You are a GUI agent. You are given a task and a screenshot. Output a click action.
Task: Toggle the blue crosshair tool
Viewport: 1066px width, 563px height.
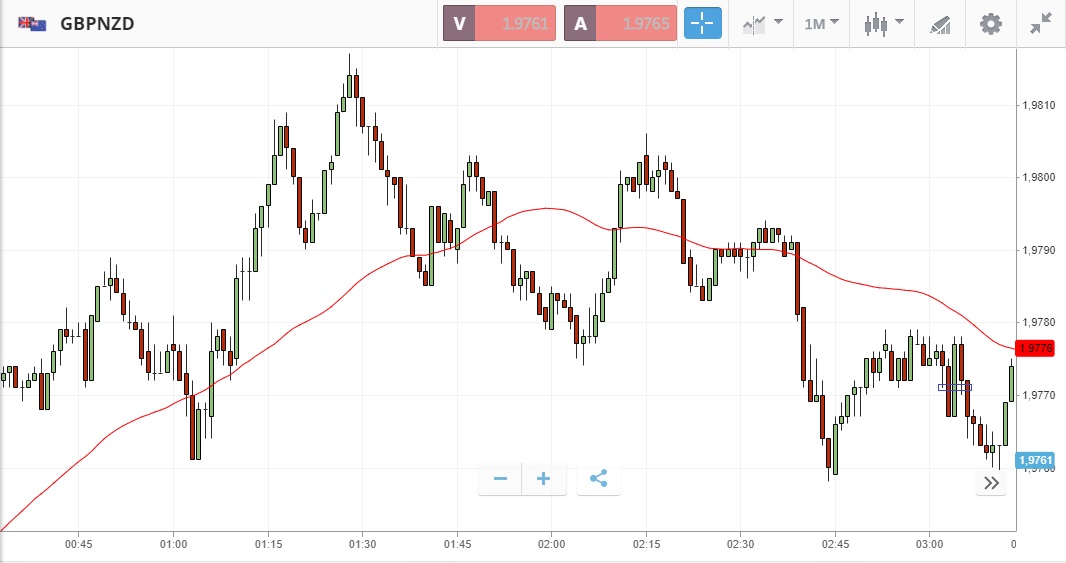click(702, 23)
